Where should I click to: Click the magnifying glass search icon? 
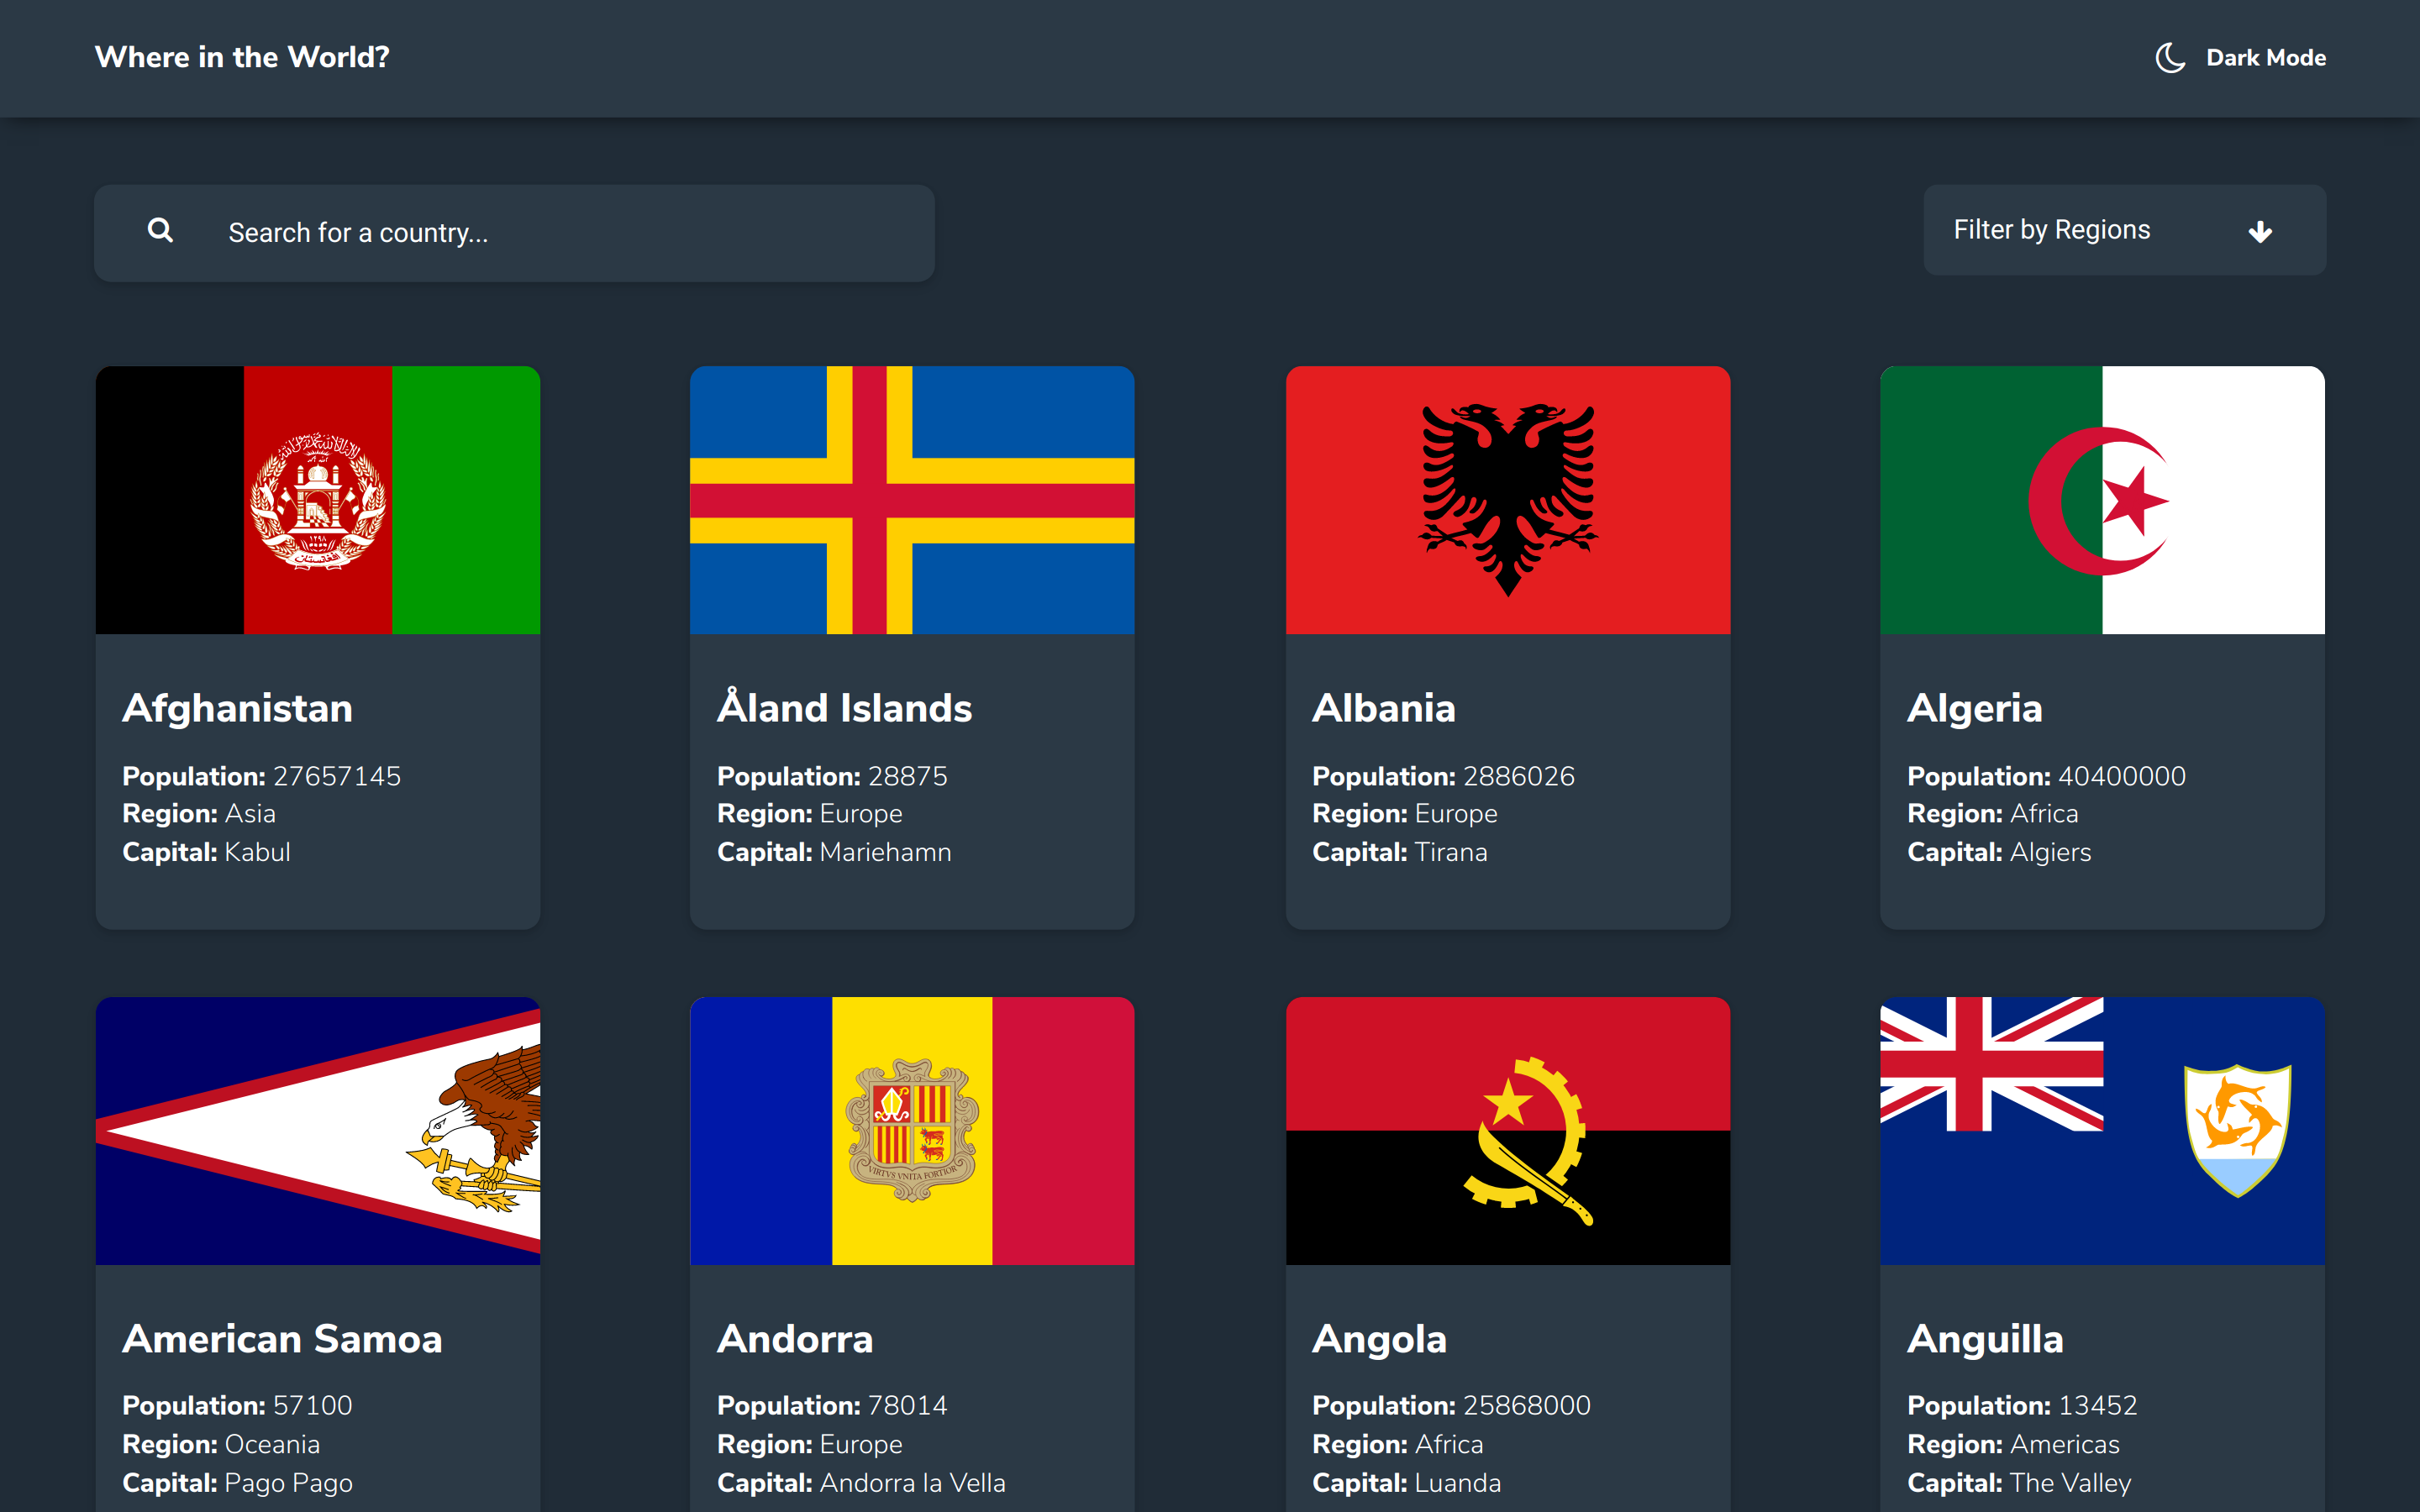pos(160,231)
